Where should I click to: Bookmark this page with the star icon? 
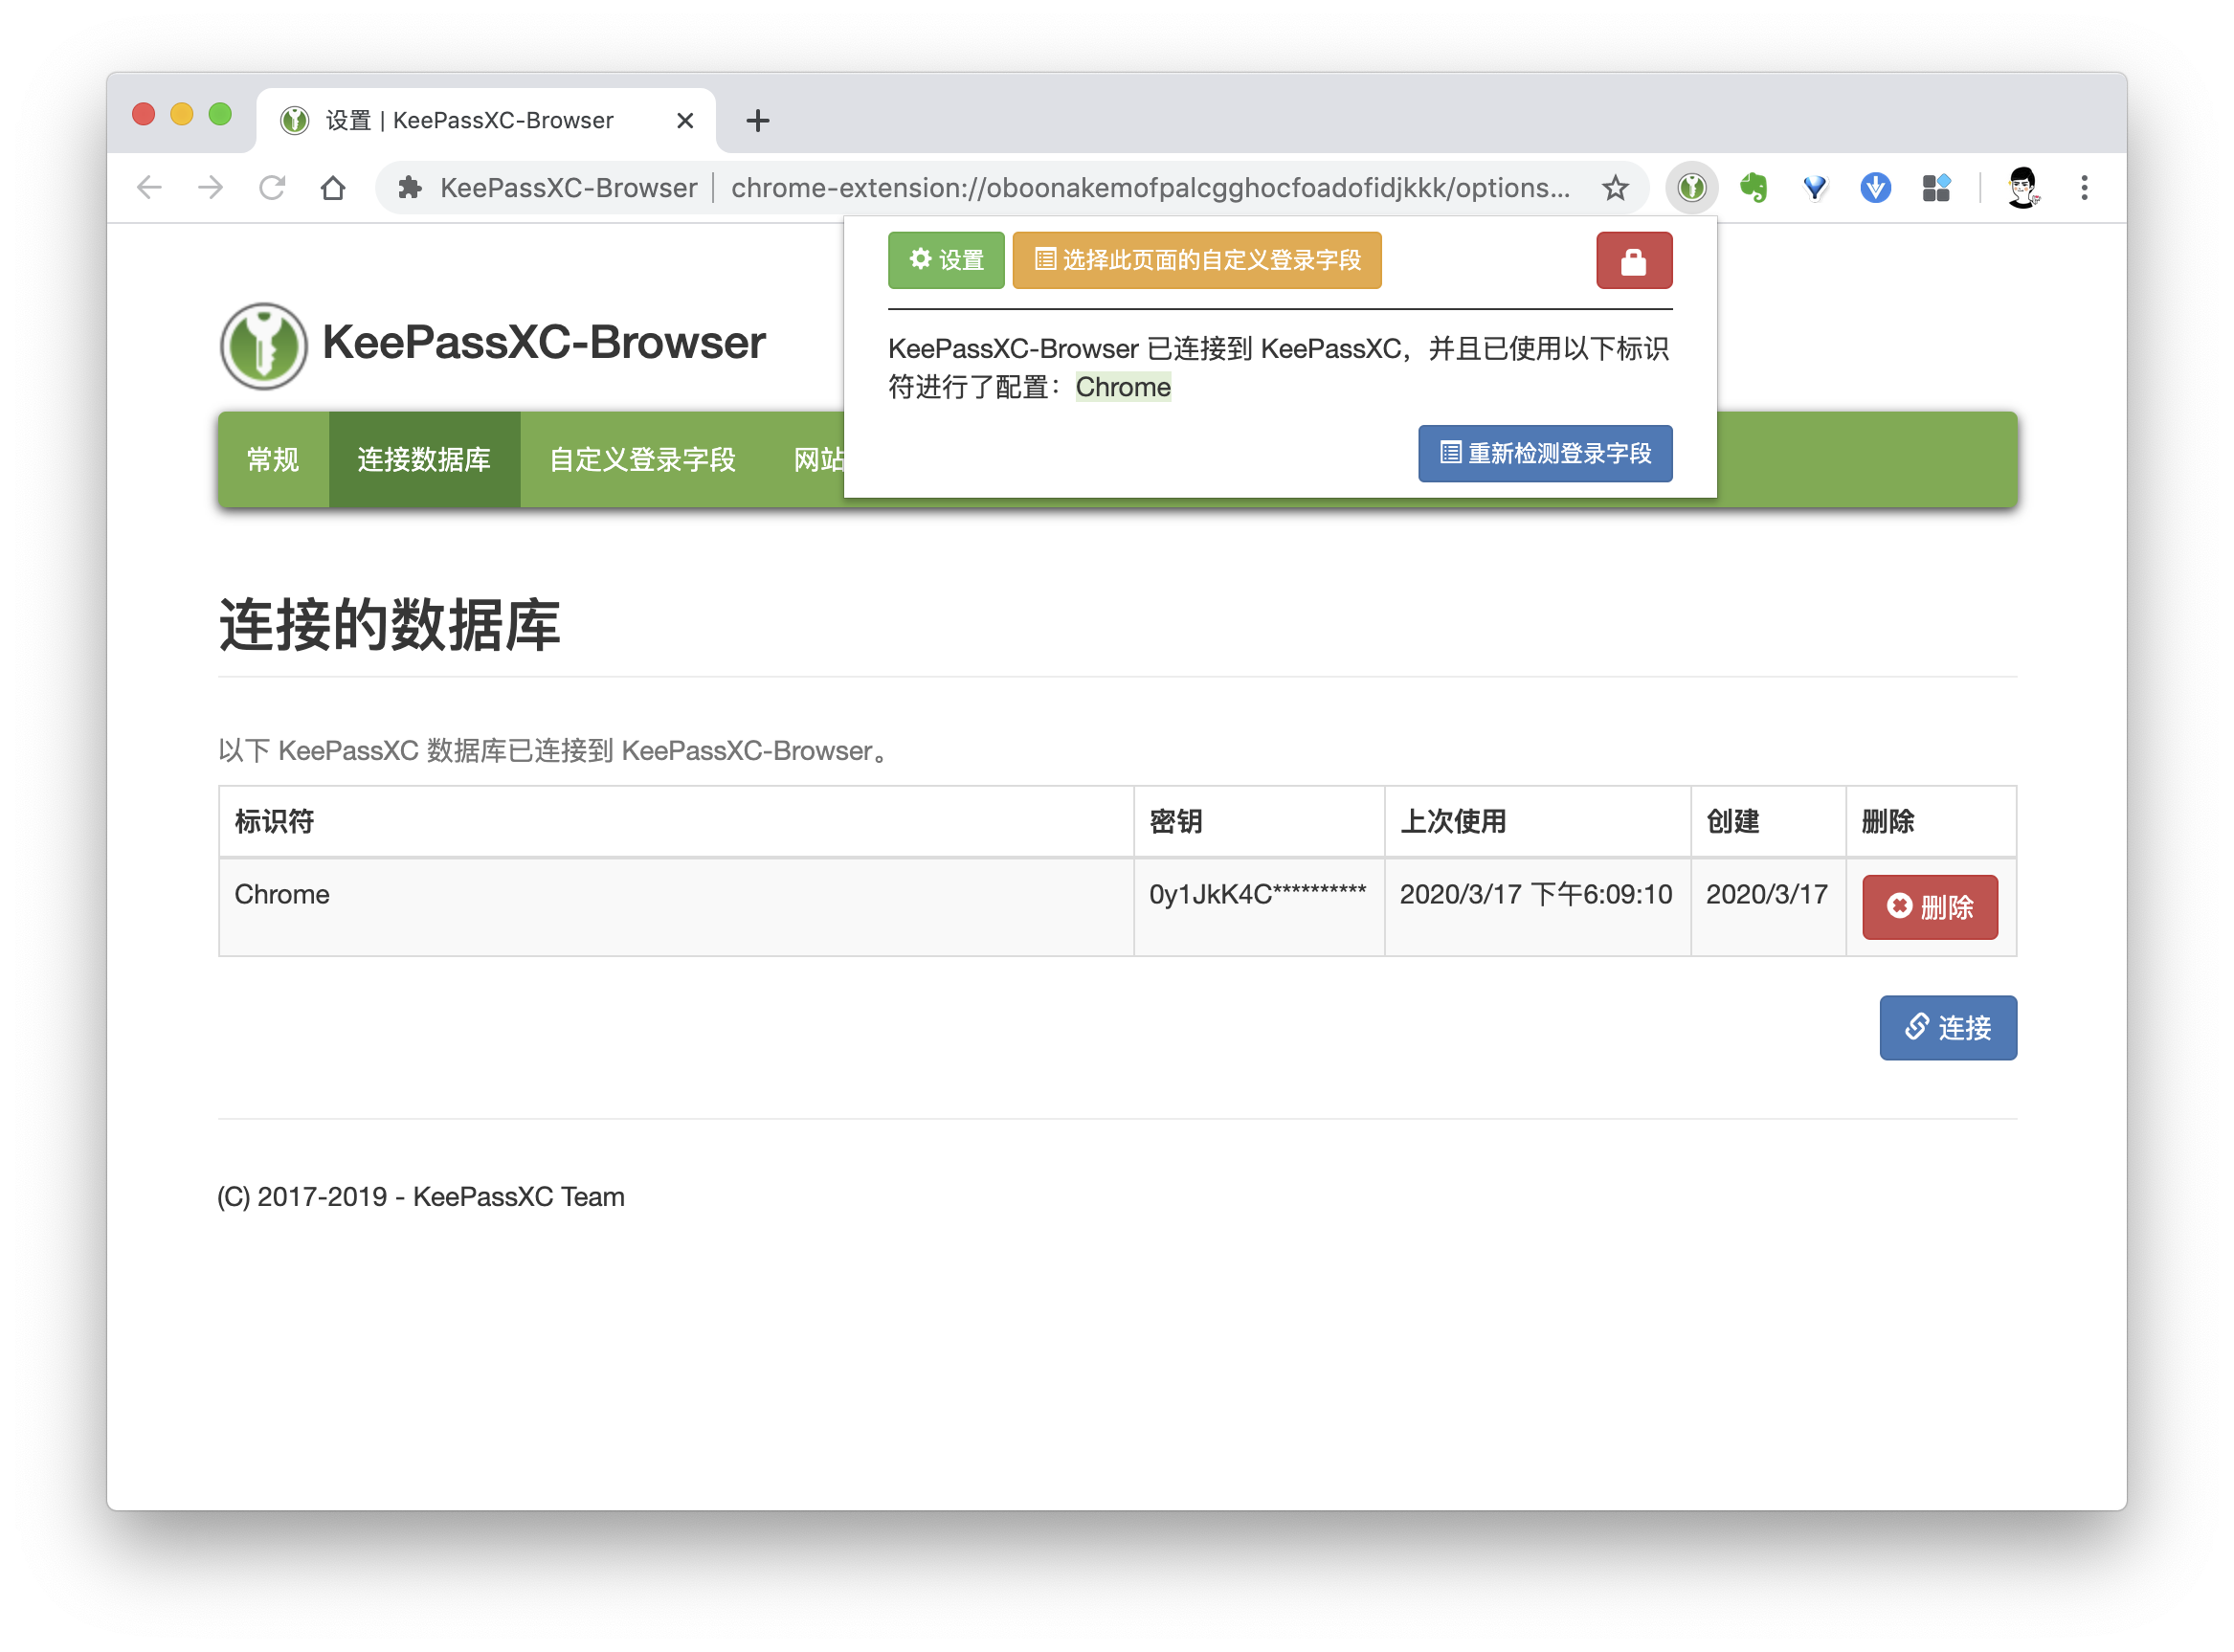1615,187
